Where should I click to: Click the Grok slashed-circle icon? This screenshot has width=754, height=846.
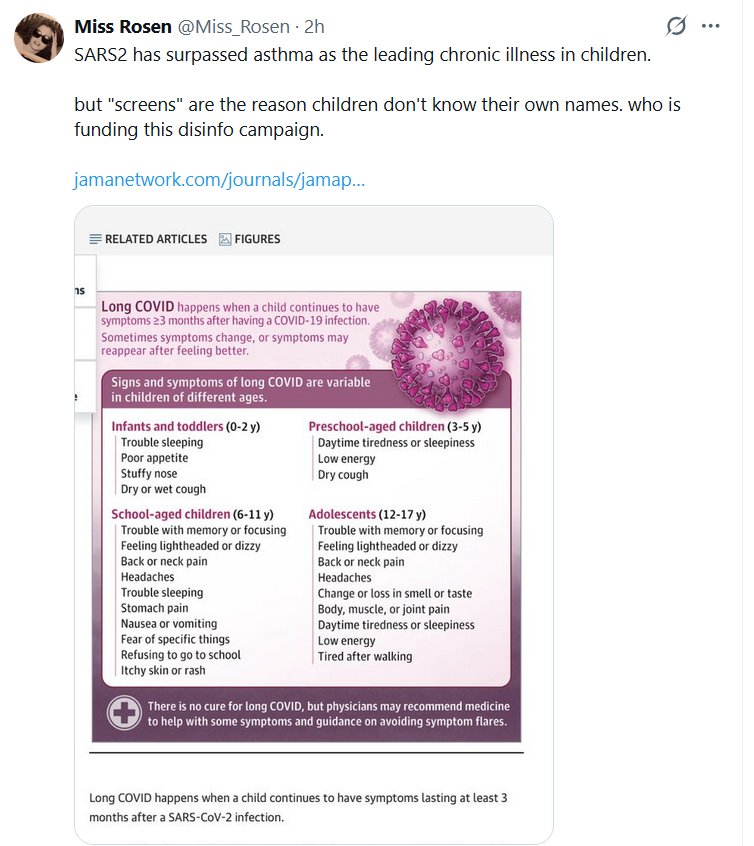676,27
